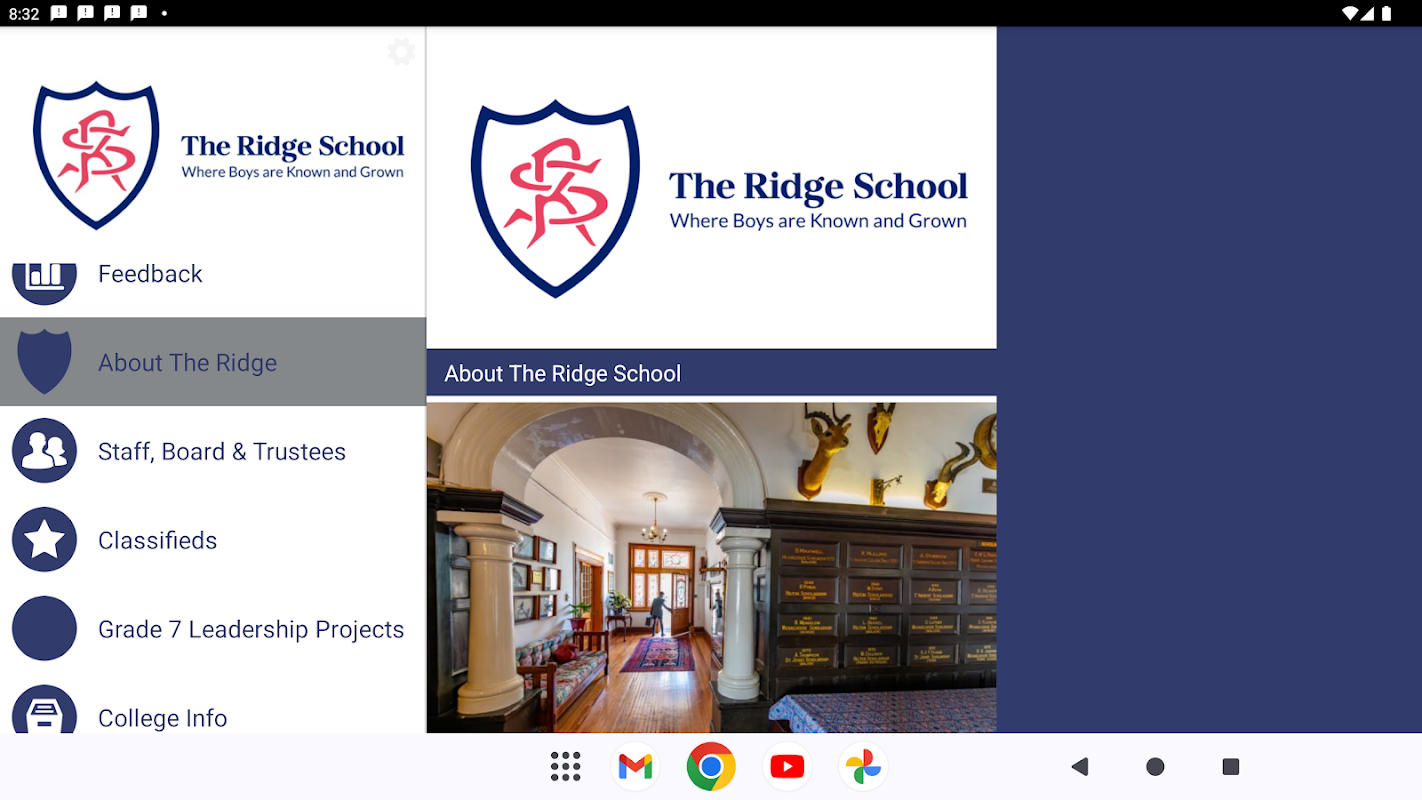Open the school hallway photo
This screenshot has width=1422, height=800.
(711, 568)
